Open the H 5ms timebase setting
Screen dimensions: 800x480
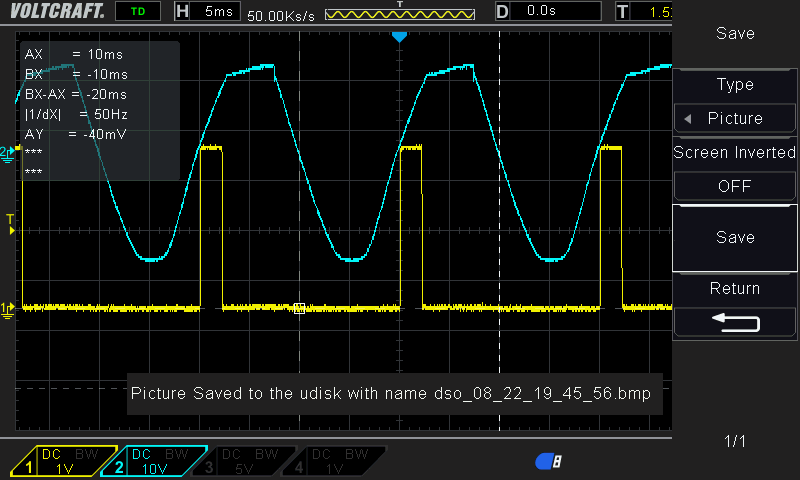(208, 12)
